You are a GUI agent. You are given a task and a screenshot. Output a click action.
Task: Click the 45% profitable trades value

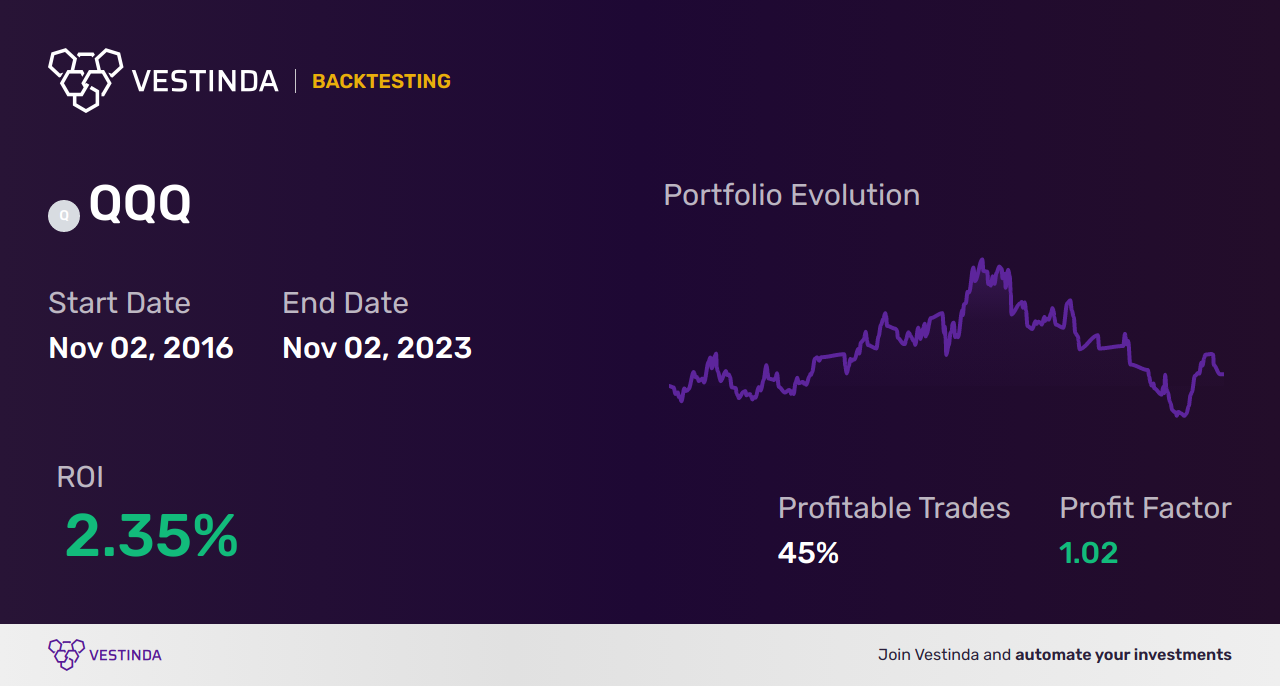pyautogui.click(x=808, y=552)
